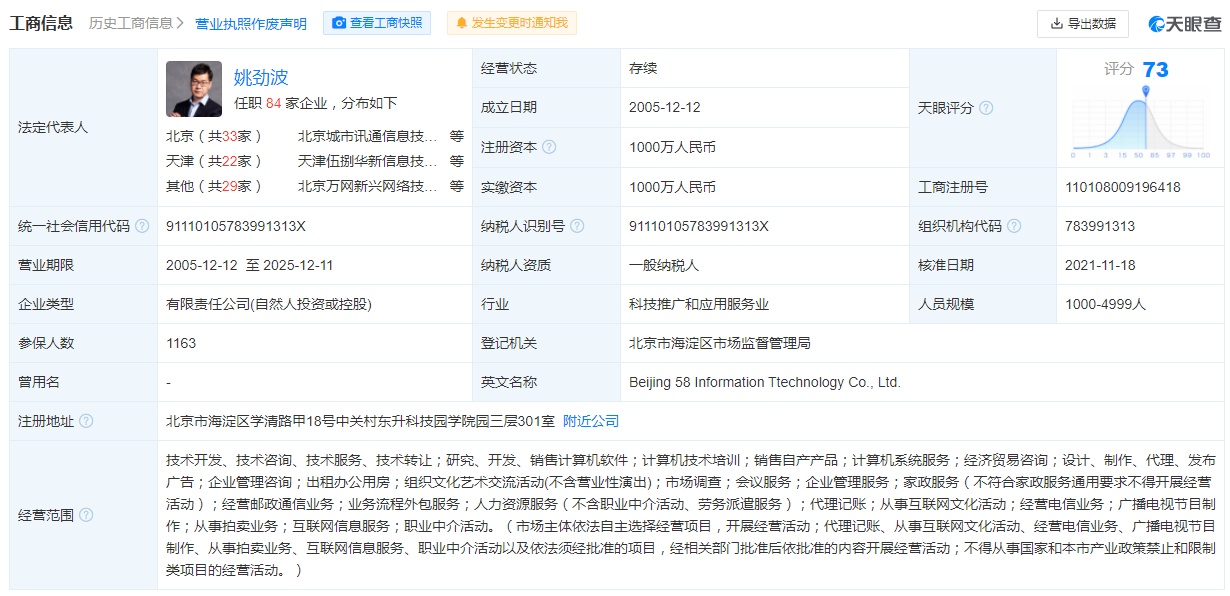The width and height of the screenshot is (1230, 596).
Task: Click 组织机构代码 value 783991313
Action: pos(1100,226)
